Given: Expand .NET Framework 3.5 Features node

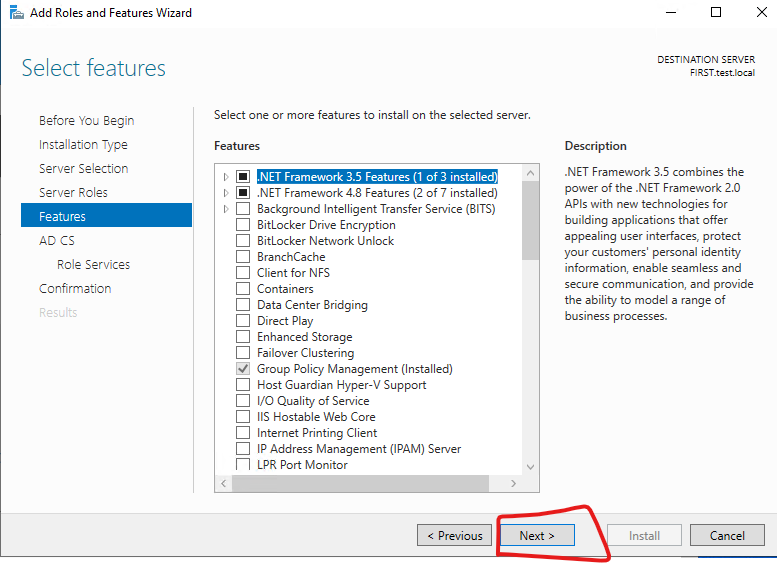Looking at the screenshot, I should click(226, 177).
